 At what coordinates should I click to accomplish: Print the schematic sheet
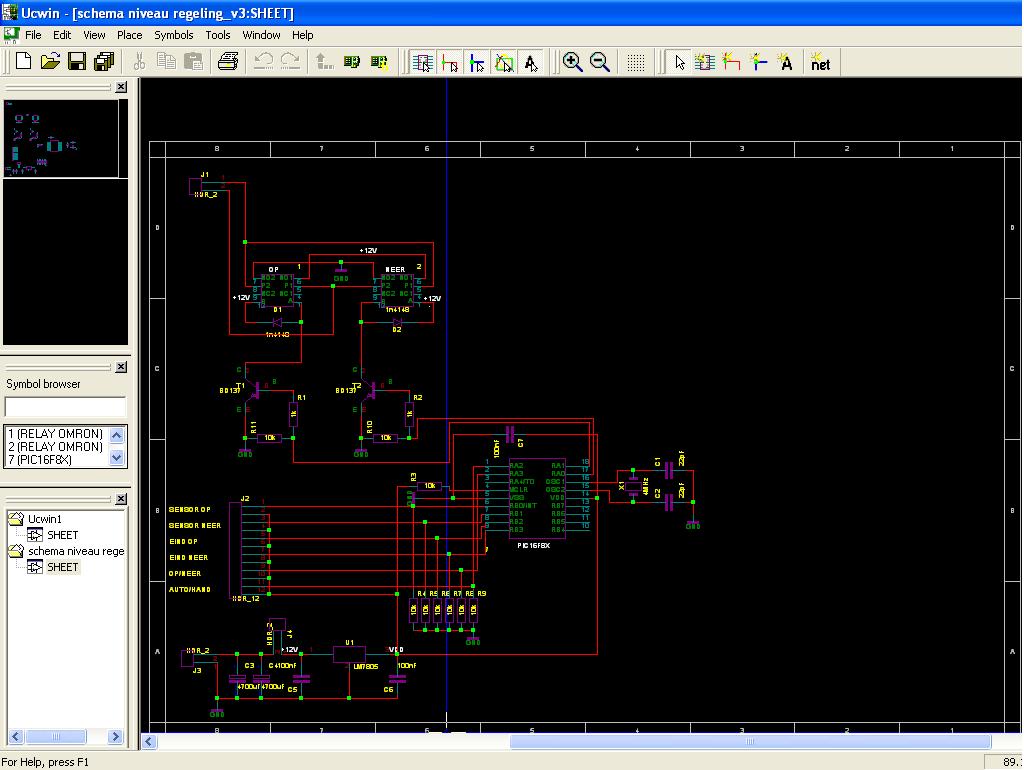point(228,62)
